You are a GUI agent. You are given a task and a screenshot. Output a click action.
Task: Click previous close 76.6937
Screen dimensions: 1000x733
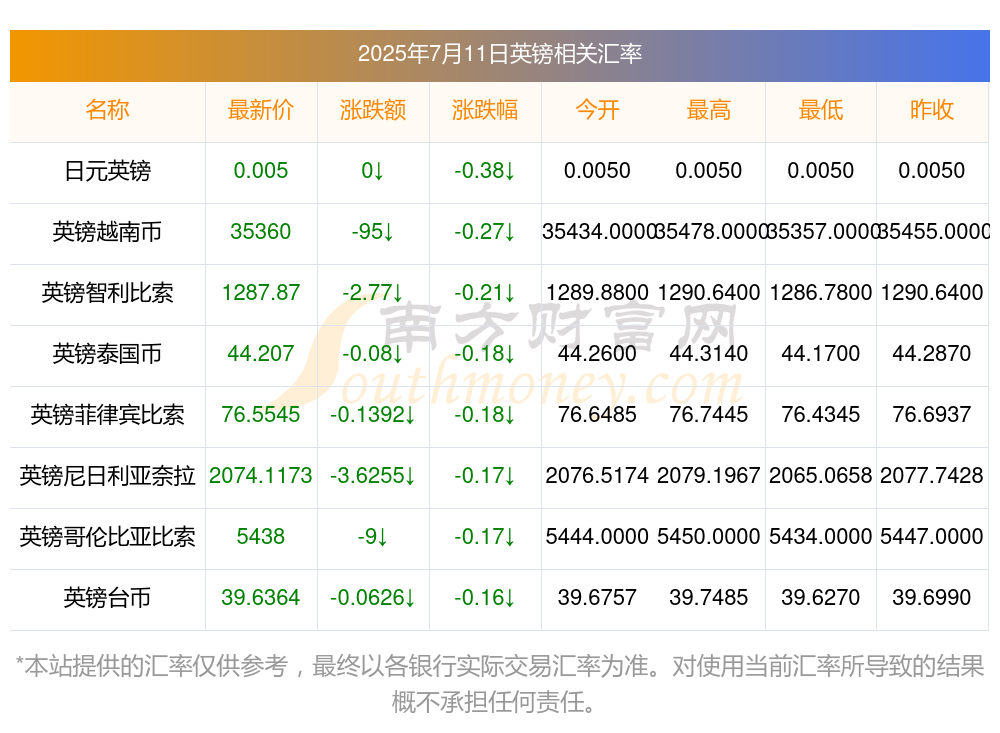coord(932,415)
